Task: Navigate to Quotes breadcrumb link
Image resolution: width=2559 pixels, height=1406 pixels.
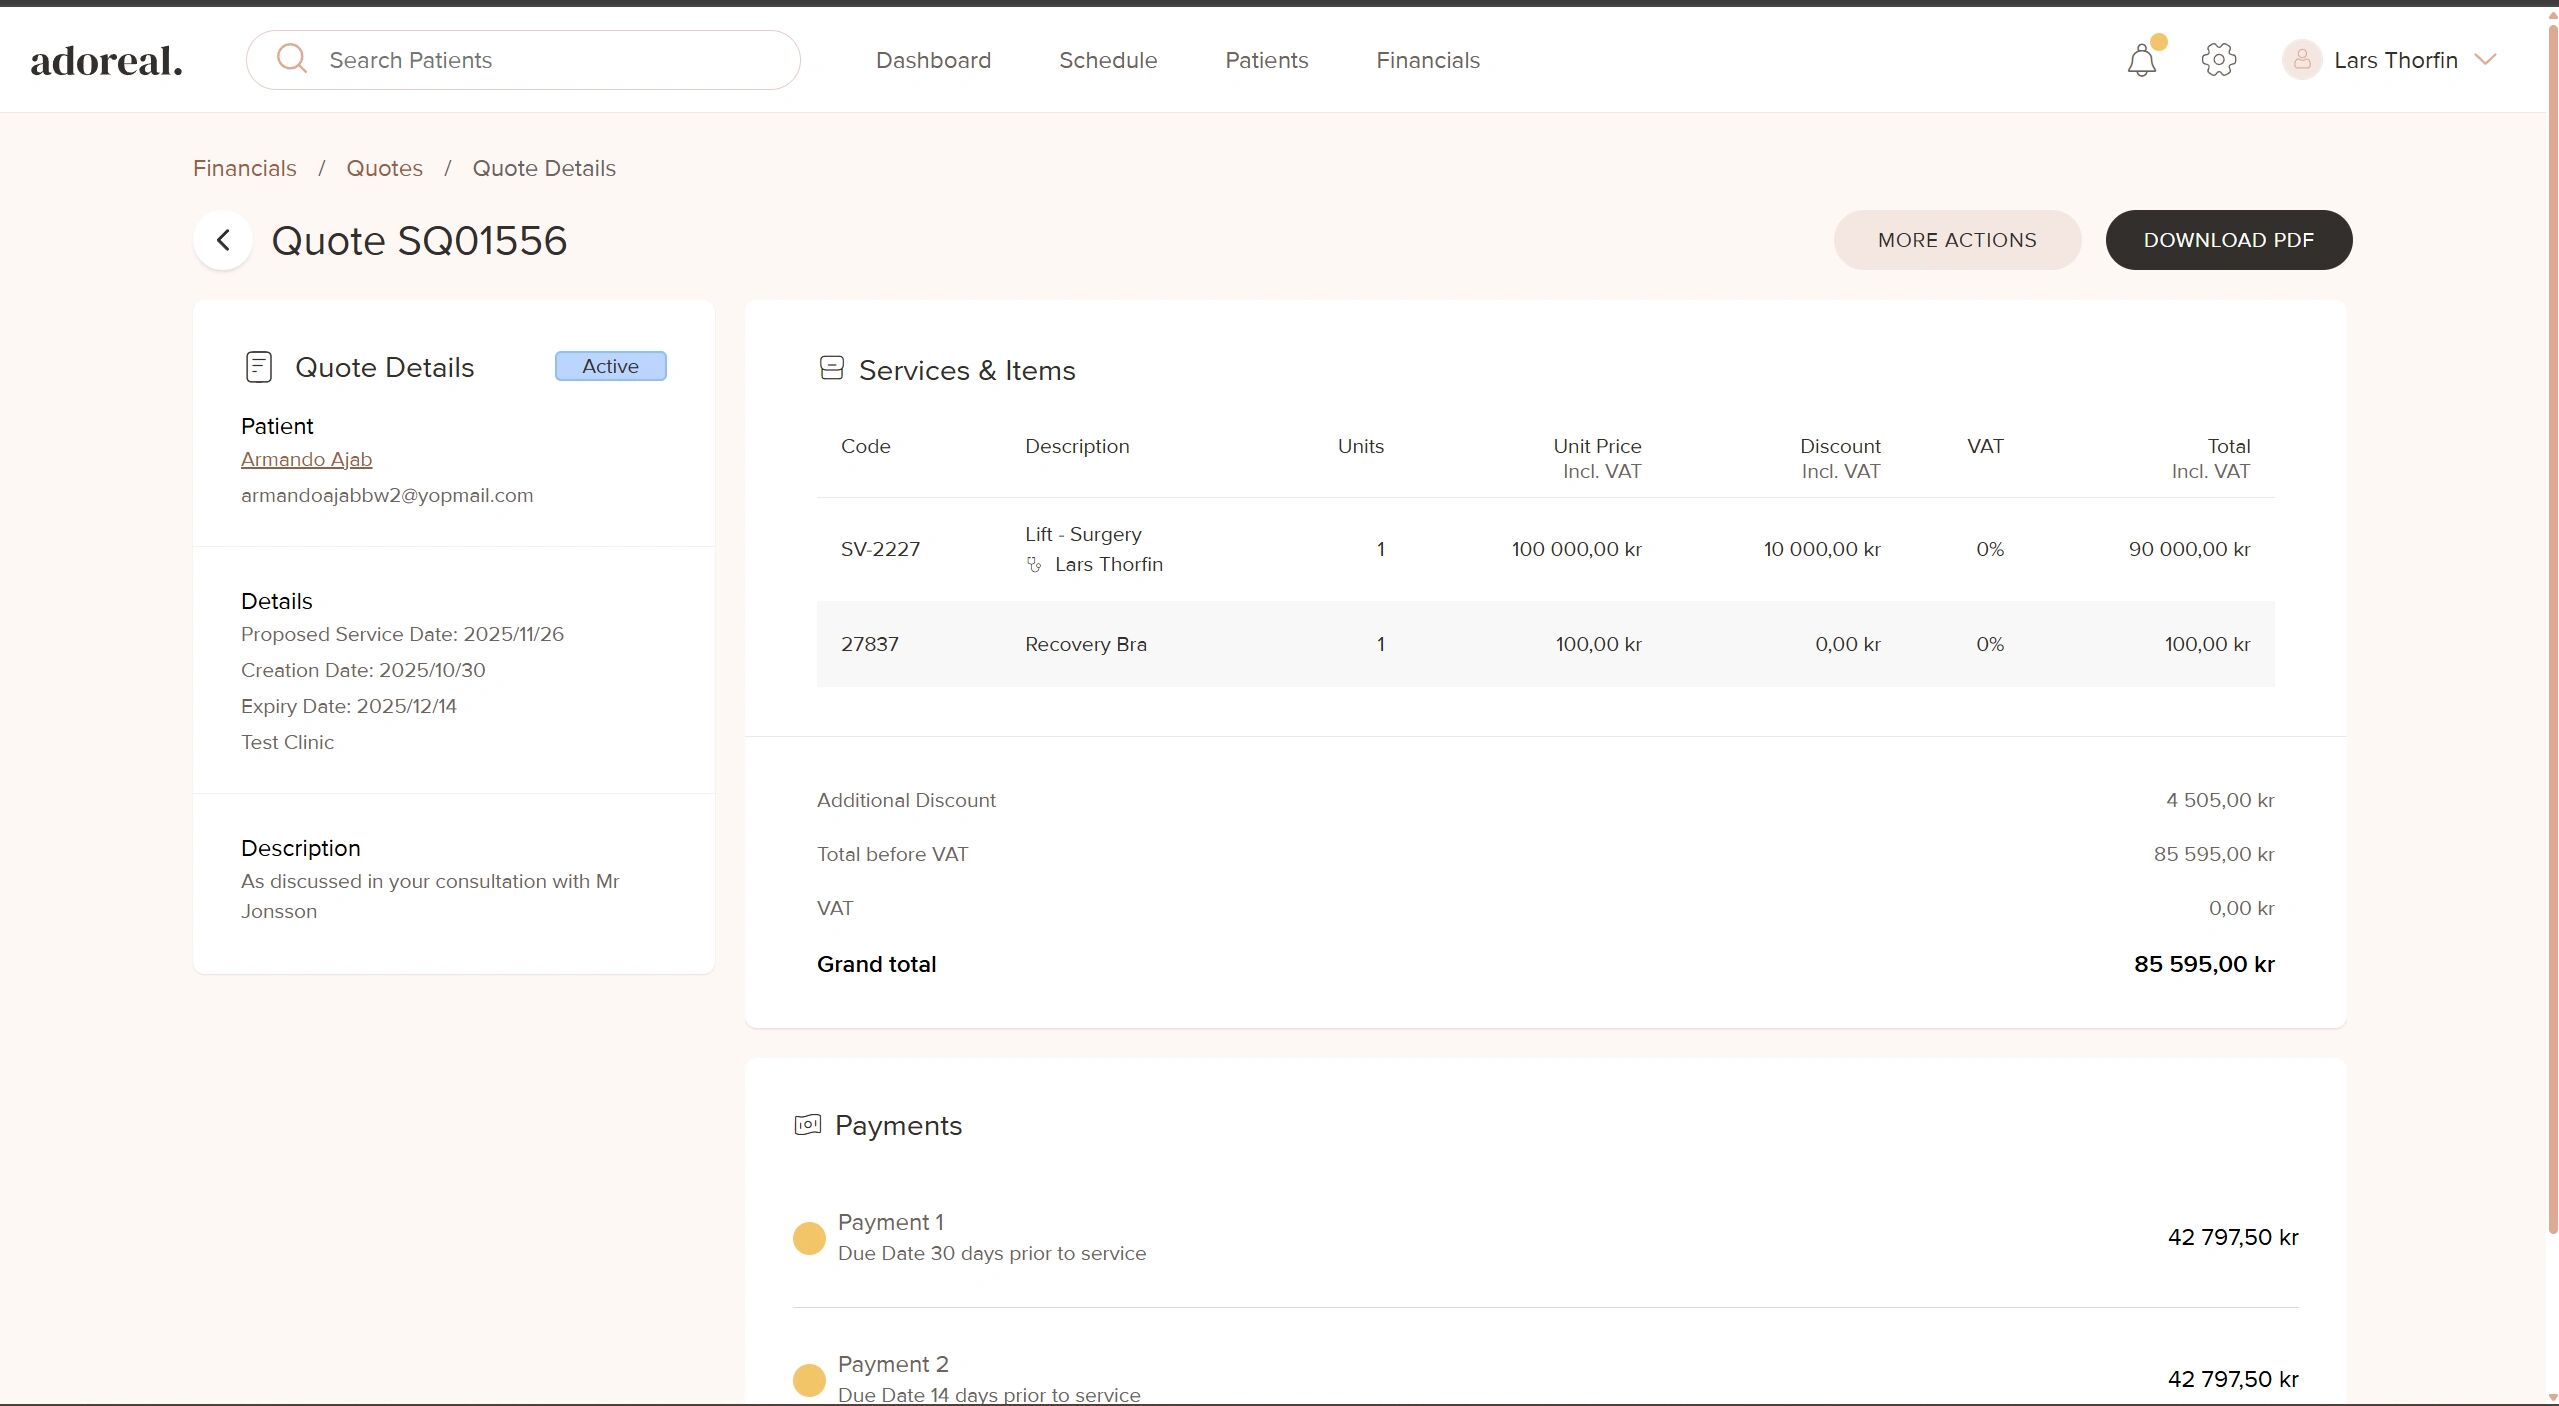Action: (x=384, y=168)
